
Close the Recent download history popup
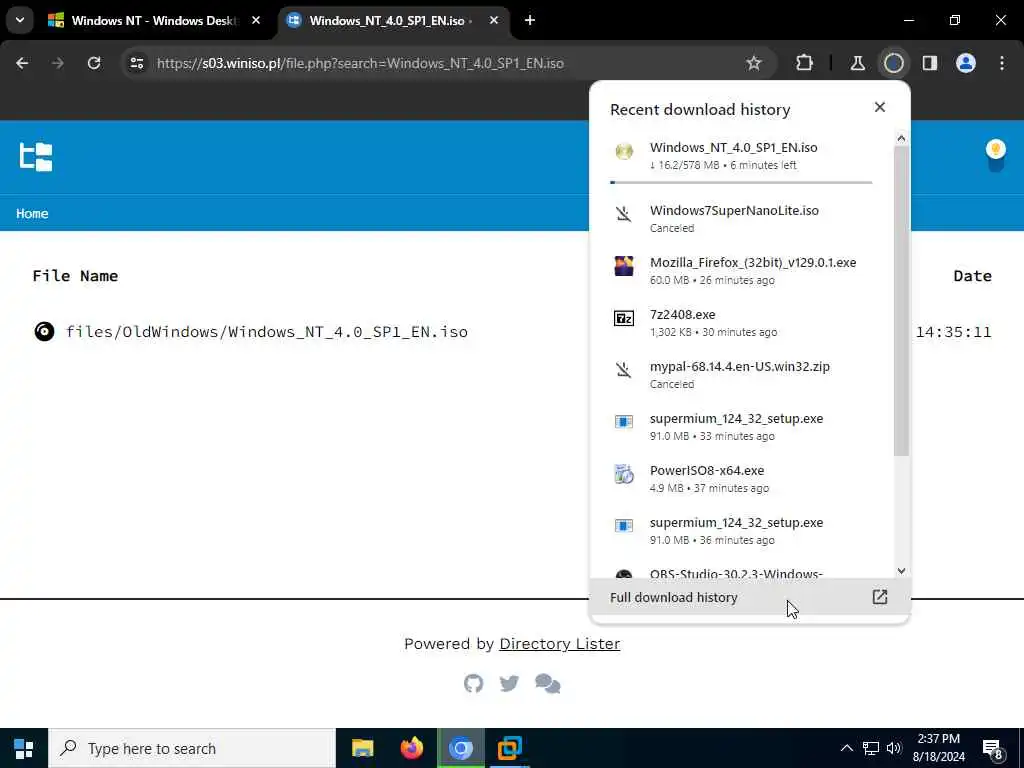[880, 107]
